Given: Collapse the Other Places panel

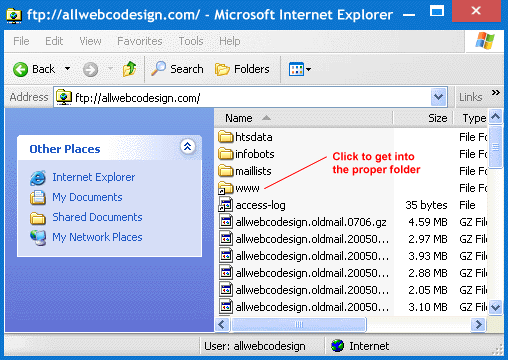Looking at the screenshot, I should coord(188,146).
